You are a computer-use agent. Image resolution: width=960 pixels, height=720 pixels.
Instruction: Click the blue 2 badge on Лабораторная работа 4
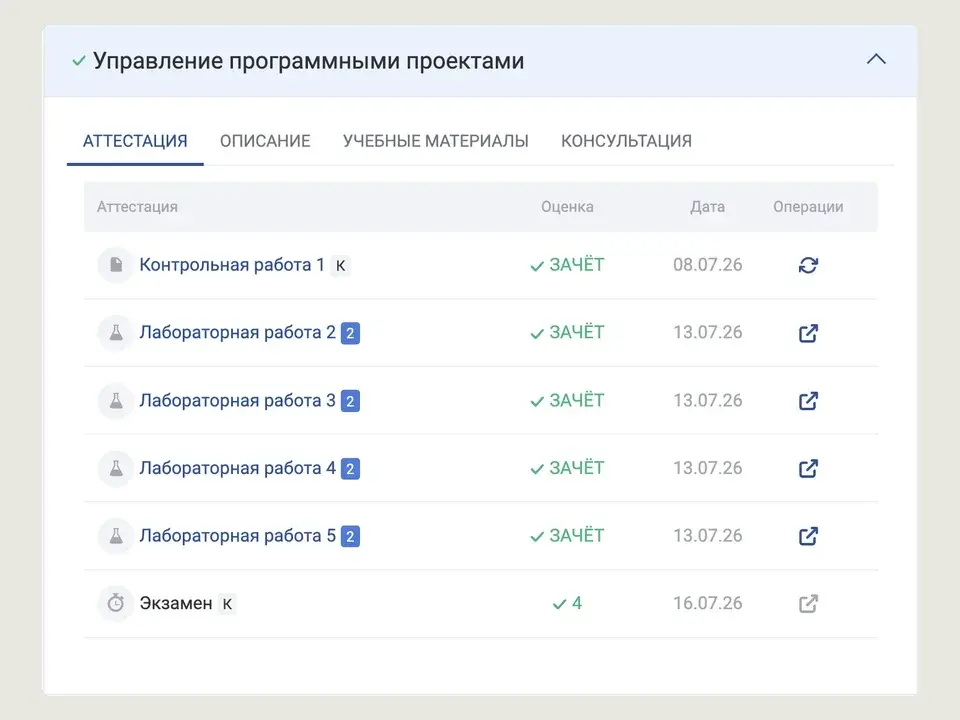pyautogui.click(x=350, y=469)
